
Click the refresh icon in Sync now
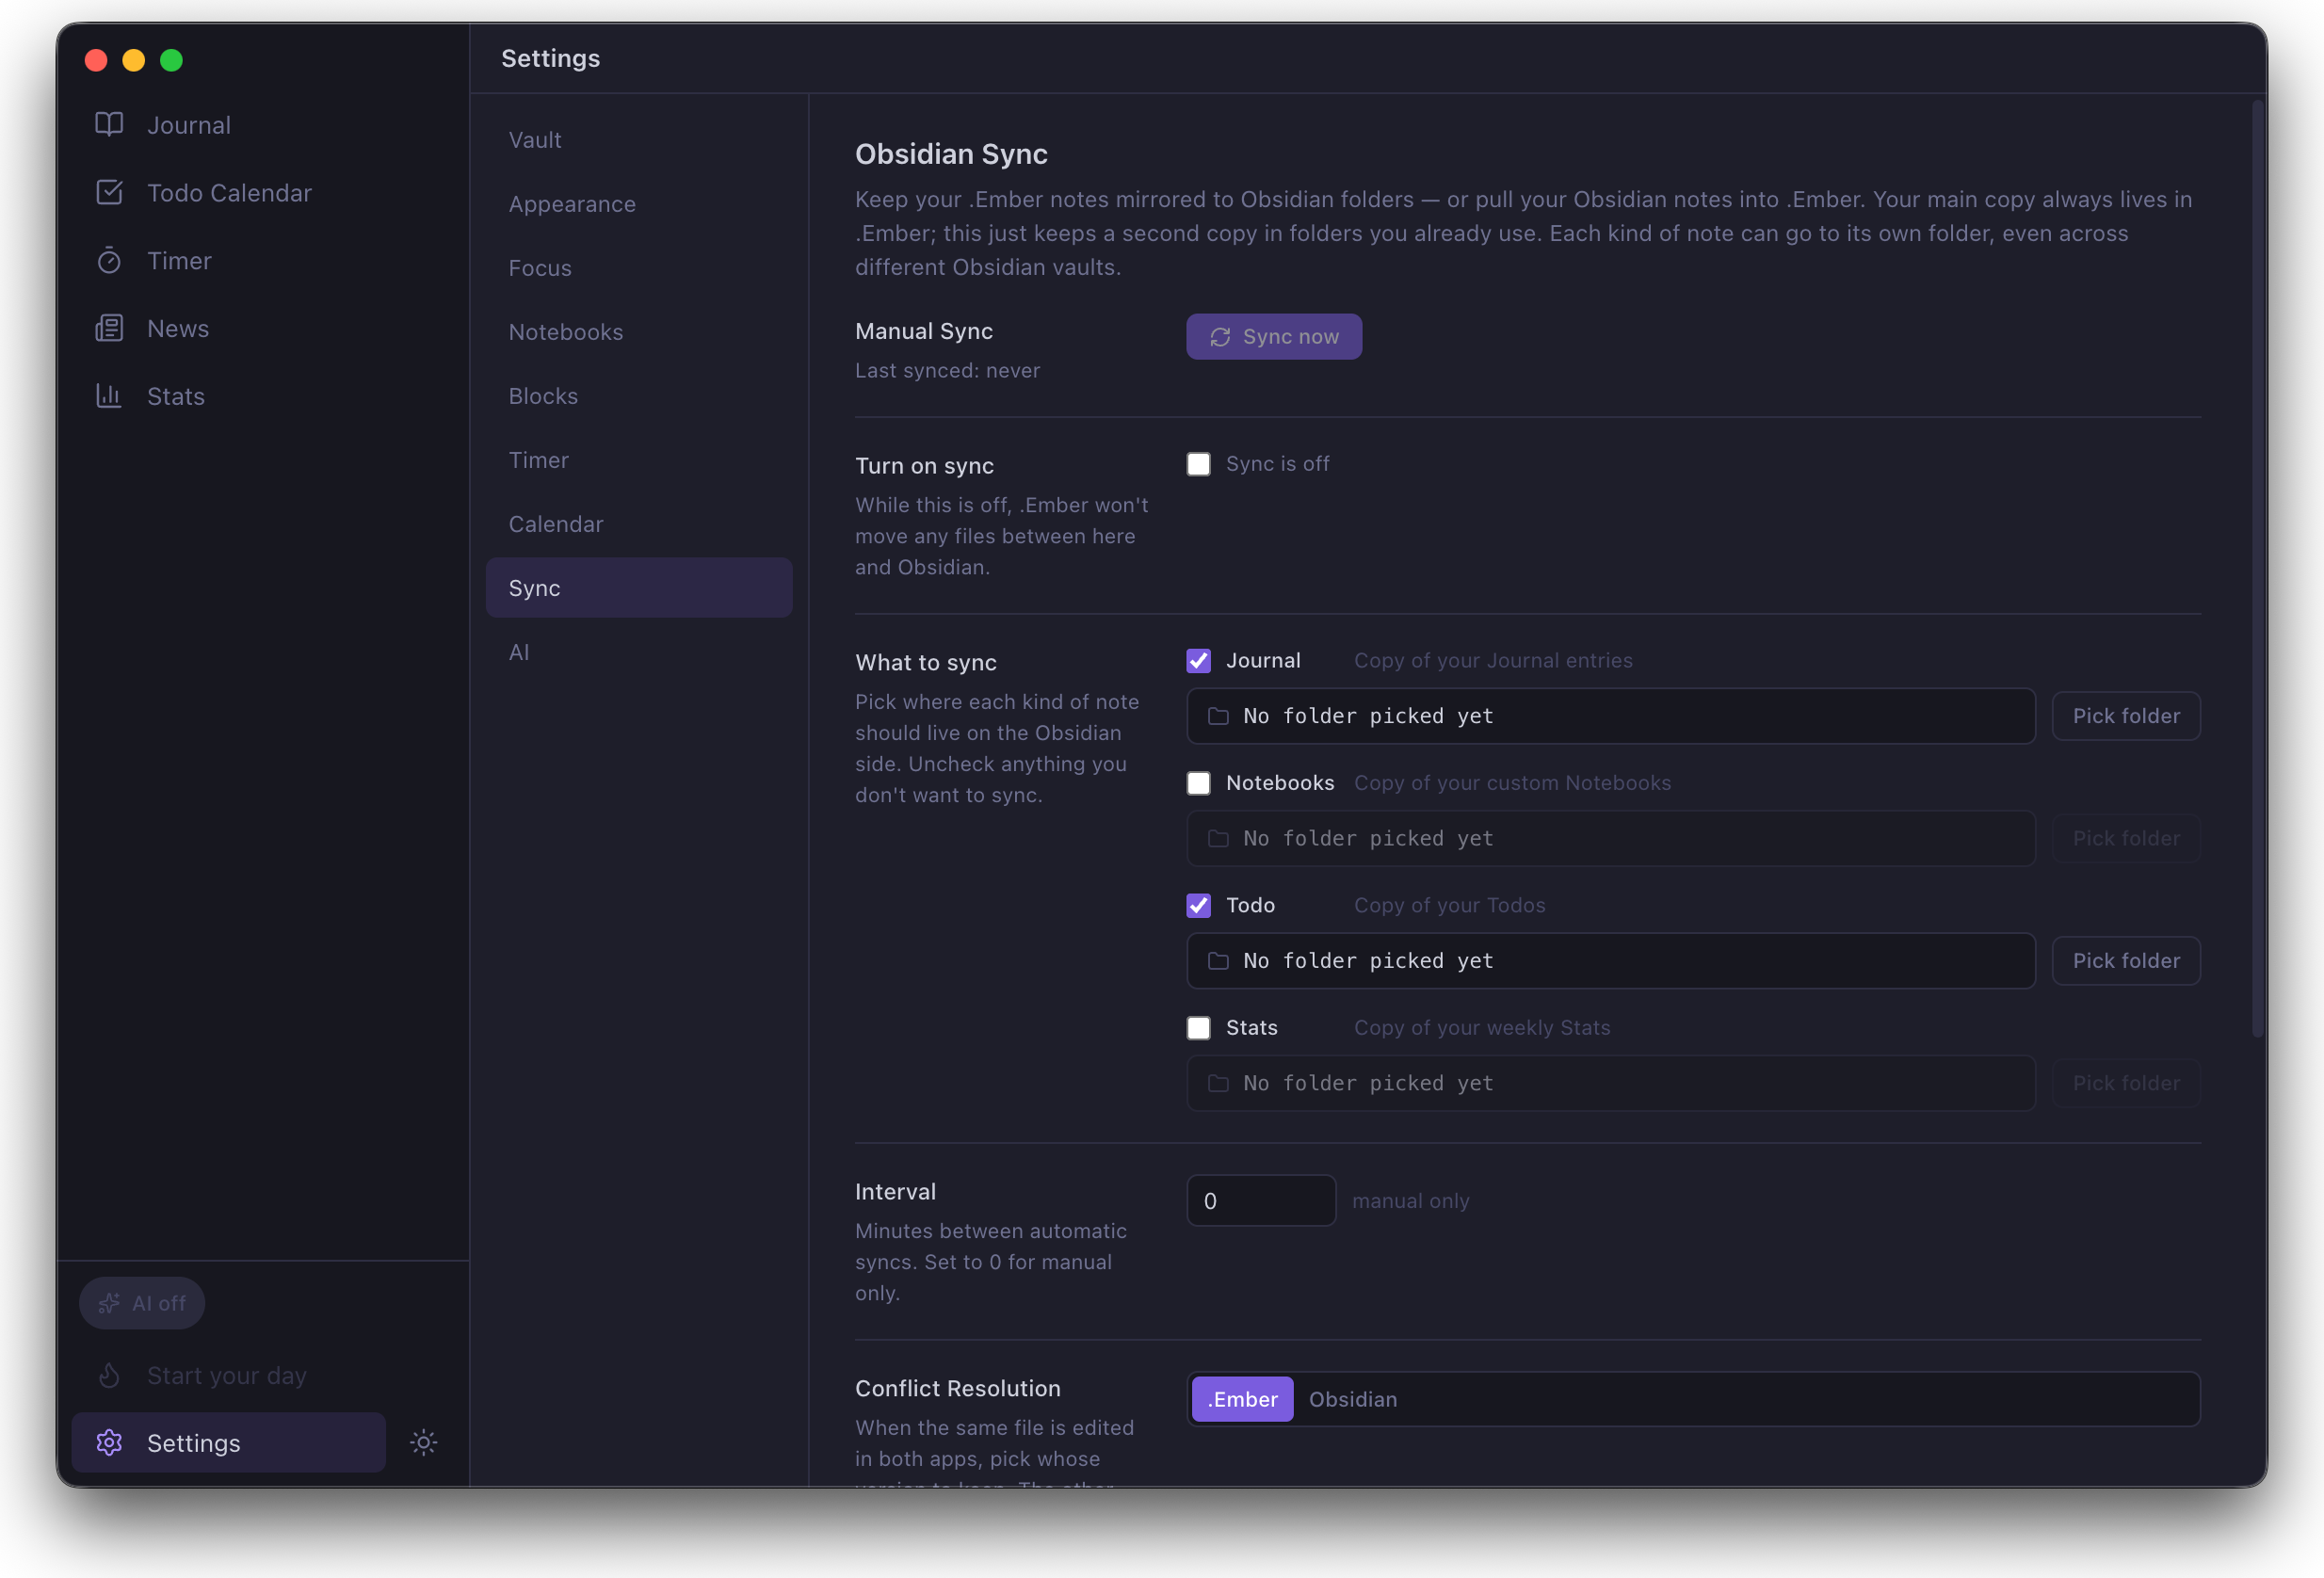[1220, 337]
